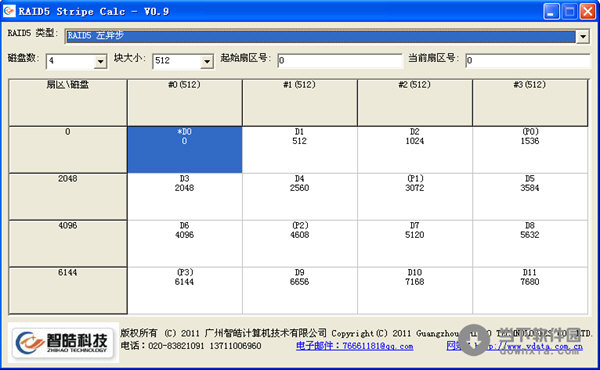Close the RAID5 Stripe Calc window

(587, 11)
